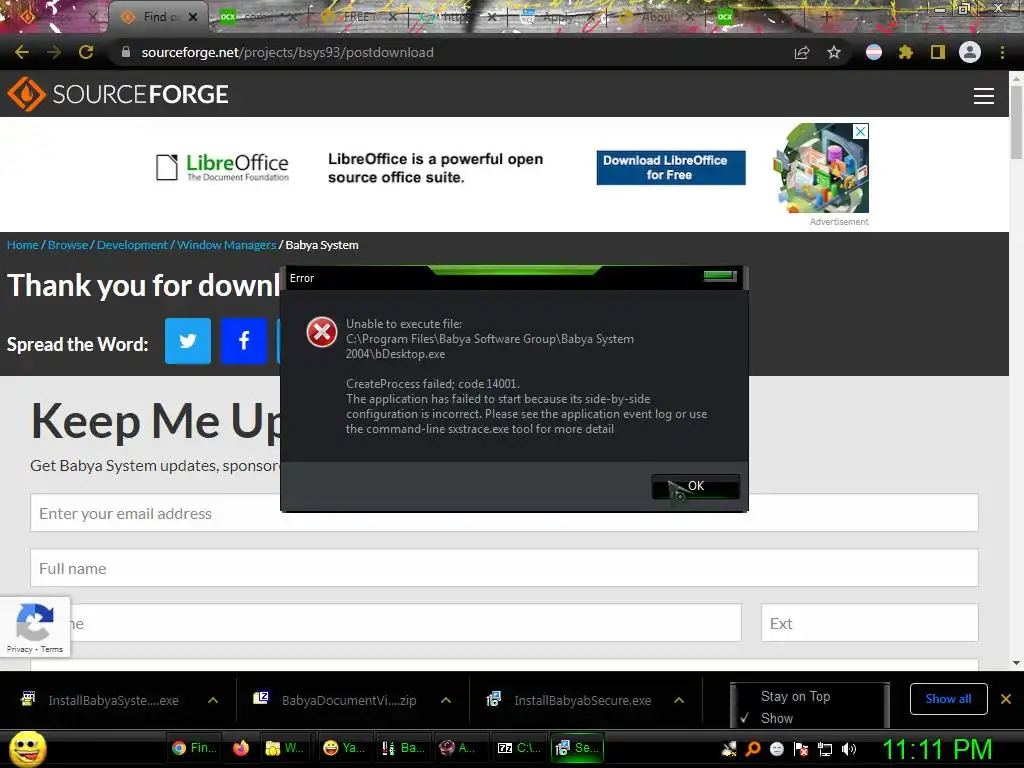Open downloaded InstallBabyabSecure.exe
Screen dimensions: 1024x768
[571, 700]
